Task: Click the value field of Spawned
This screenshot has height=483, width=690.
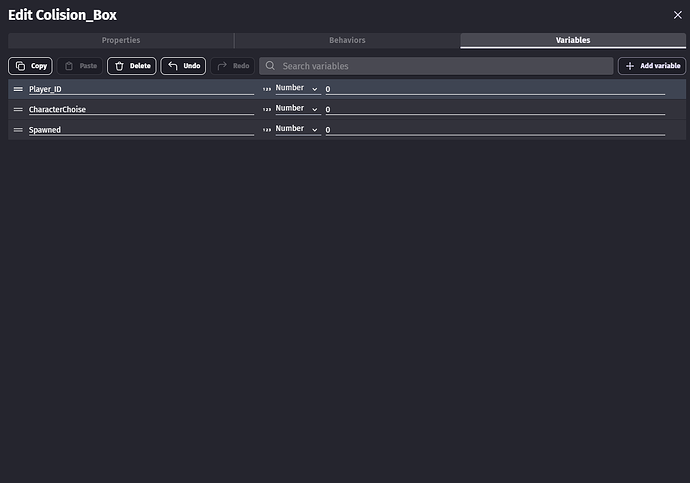Action: click(495, 129)
